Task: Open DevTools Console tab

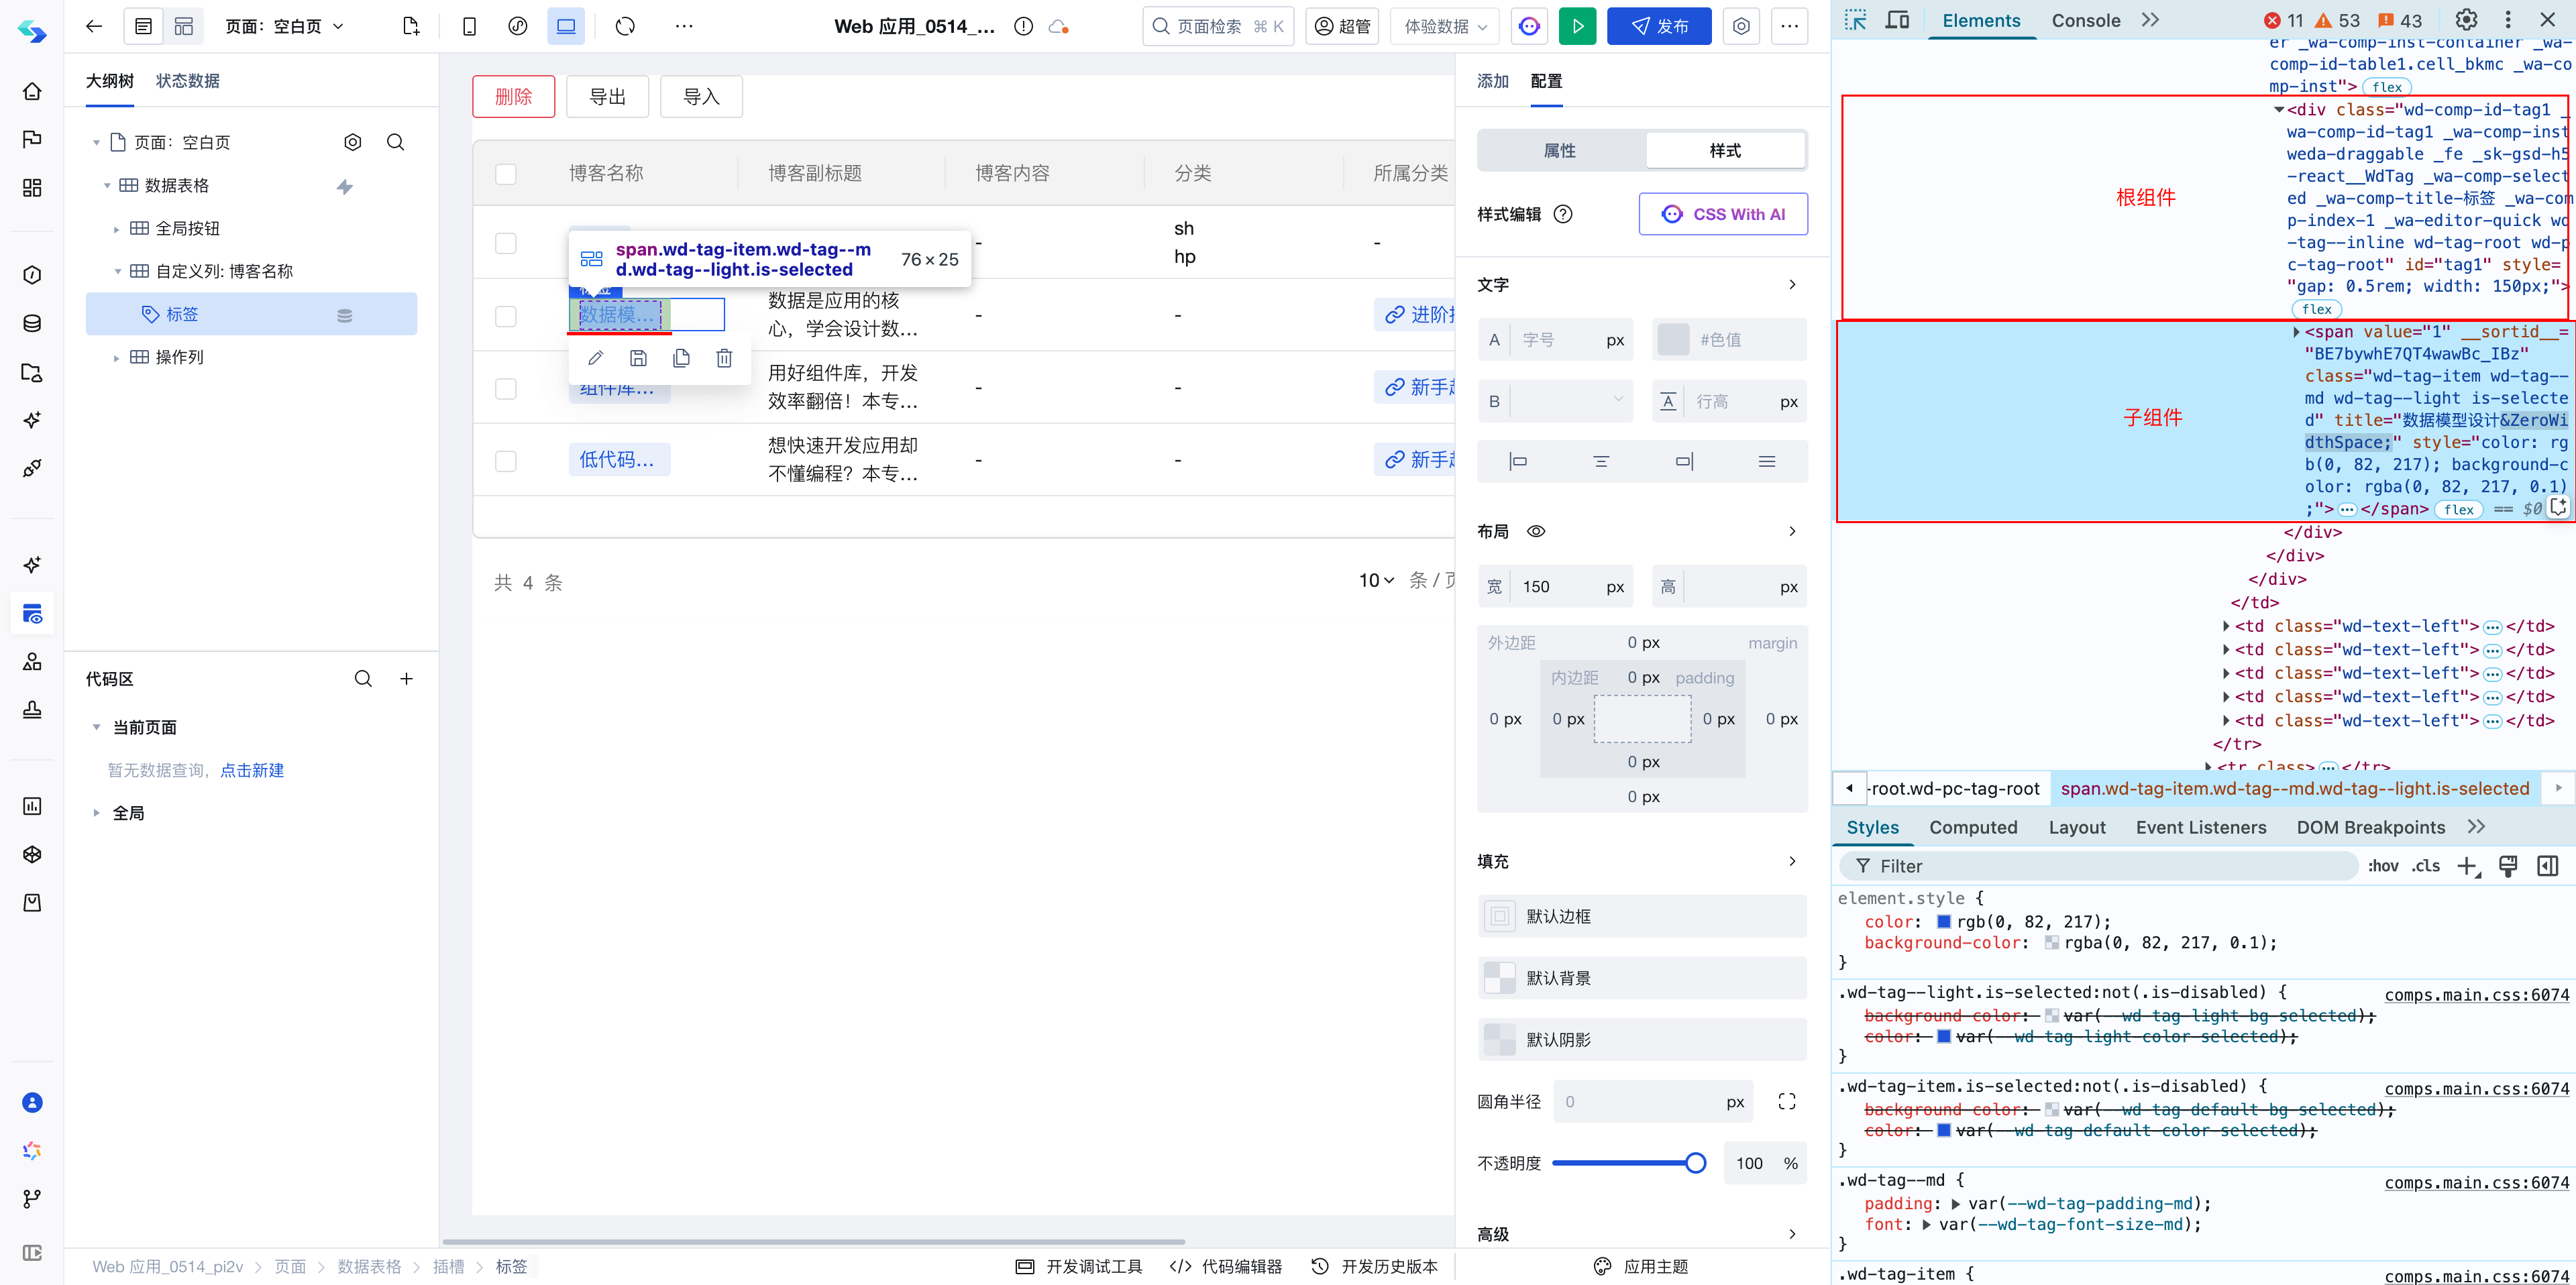Action: (2085, 20)
